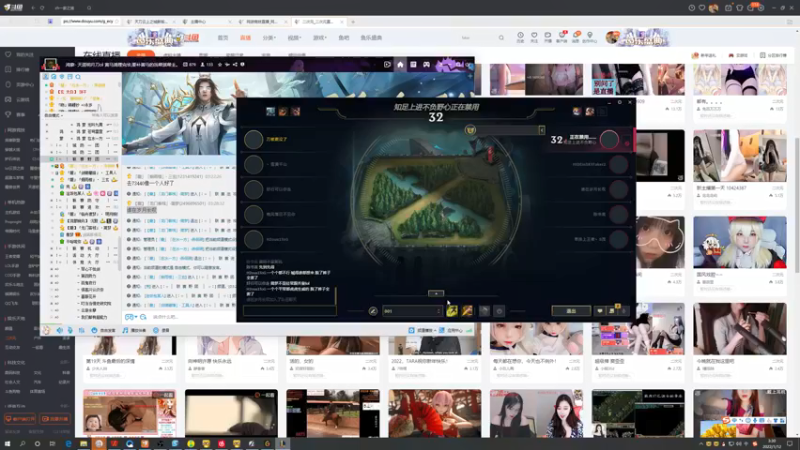The image size is (800, 450).
Task: Click the video play icon in voice app header
Action: point(387,65)
